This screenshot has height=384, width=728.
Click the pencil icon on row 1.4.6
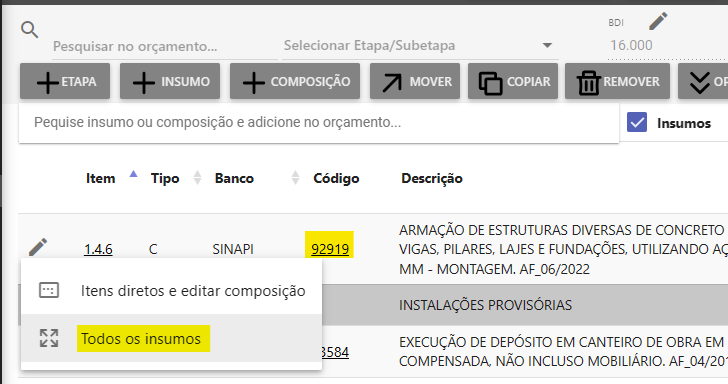click(x=38, y=247)
